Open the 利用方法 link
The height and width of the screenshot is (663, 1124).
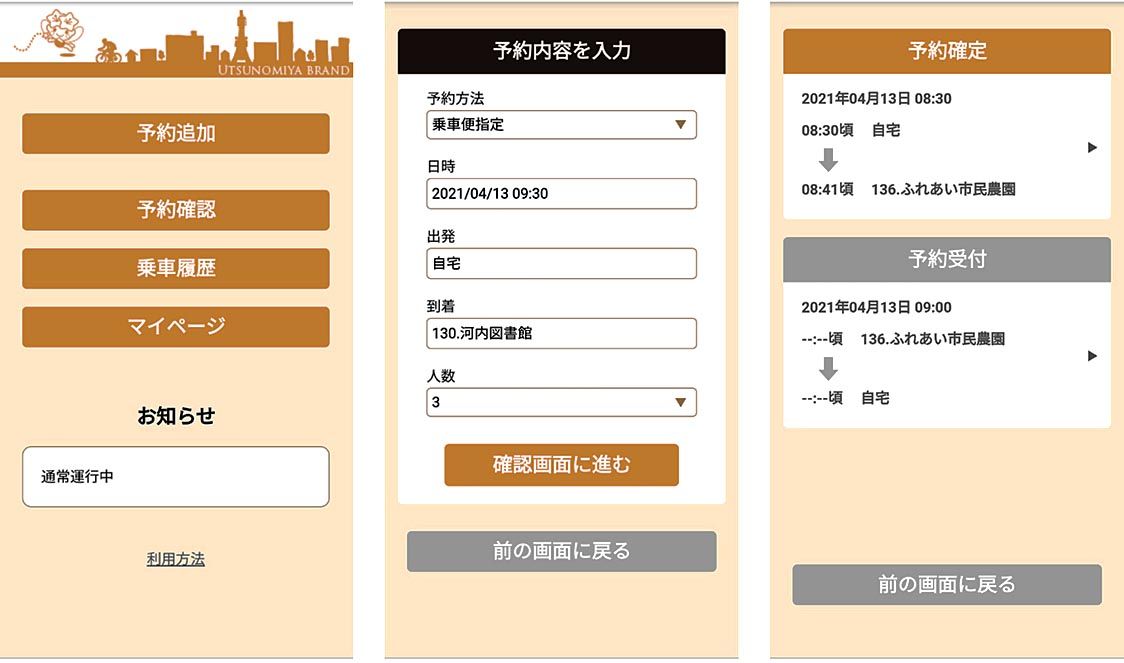click(x=176, y=559)
